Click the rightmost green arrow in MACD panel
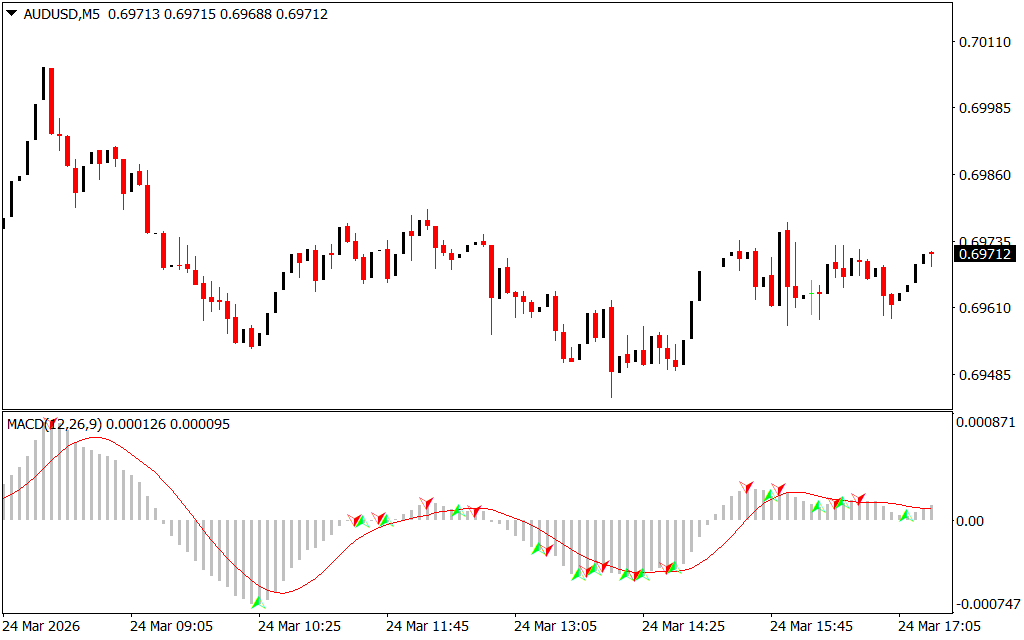This screenshot has height=640, width=1024. pos(905,516)
